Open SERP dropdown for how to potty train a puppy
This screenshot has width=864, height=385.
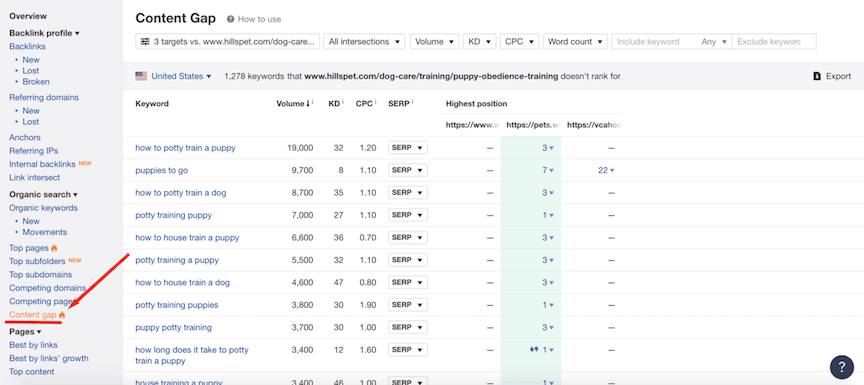(x=408, y=148)
